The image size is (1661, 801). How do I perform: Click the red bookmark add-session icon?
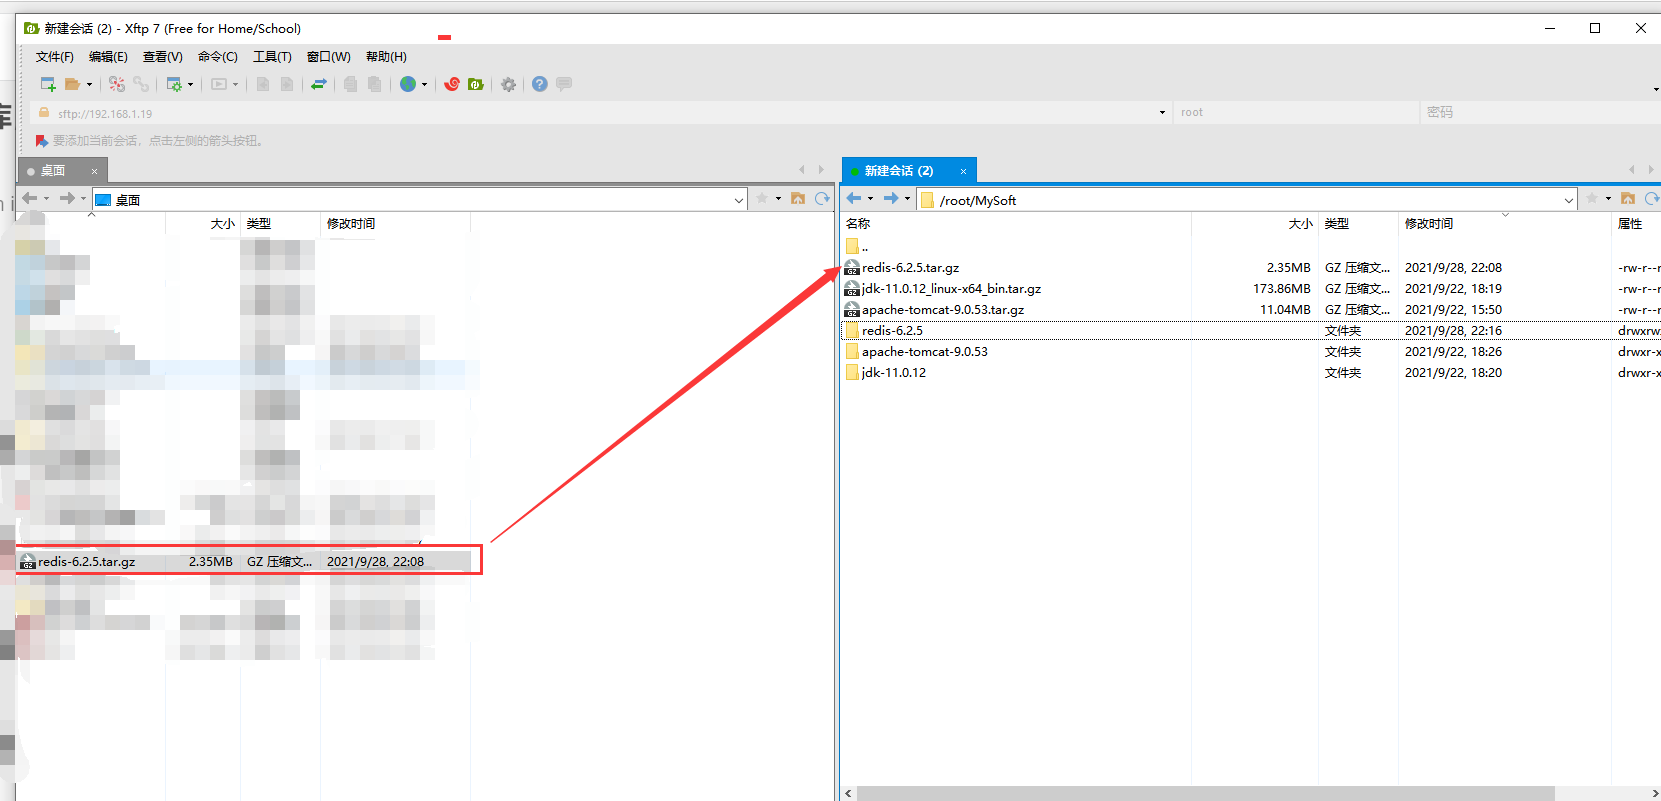tap(42, 141)
